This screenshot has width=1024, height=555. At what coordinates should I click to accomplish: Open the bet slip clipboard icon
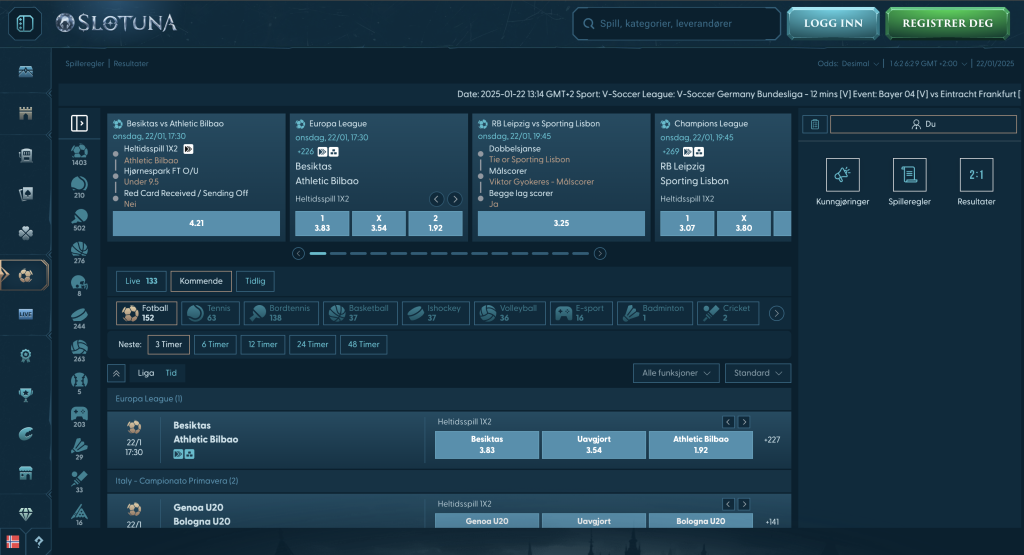[x=814, y=124]
